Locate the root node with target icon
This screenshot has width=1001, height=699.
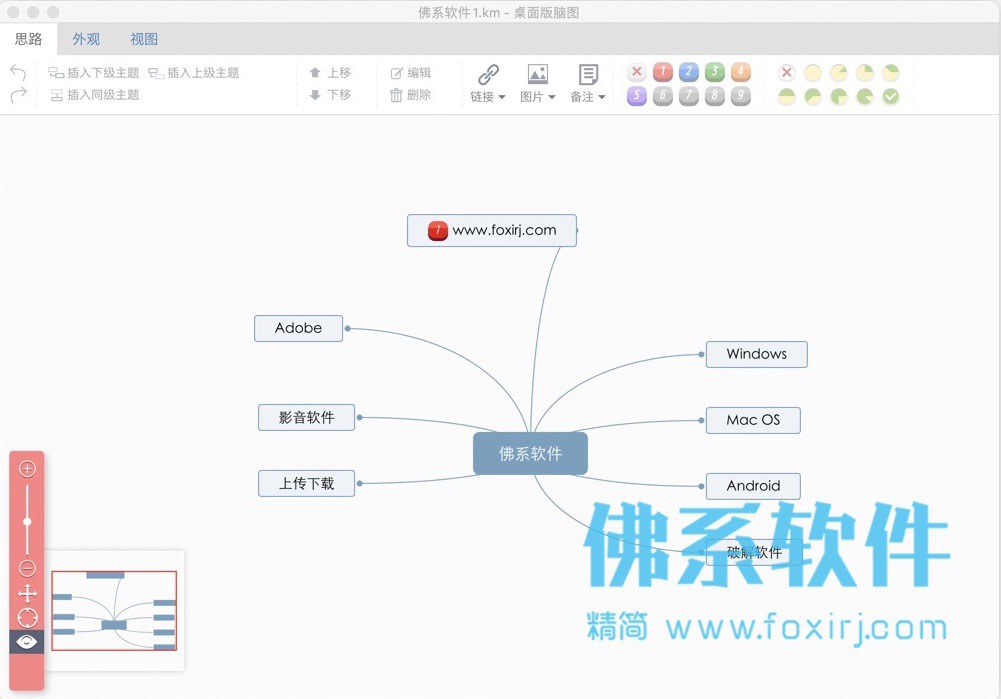pos(27,618)
